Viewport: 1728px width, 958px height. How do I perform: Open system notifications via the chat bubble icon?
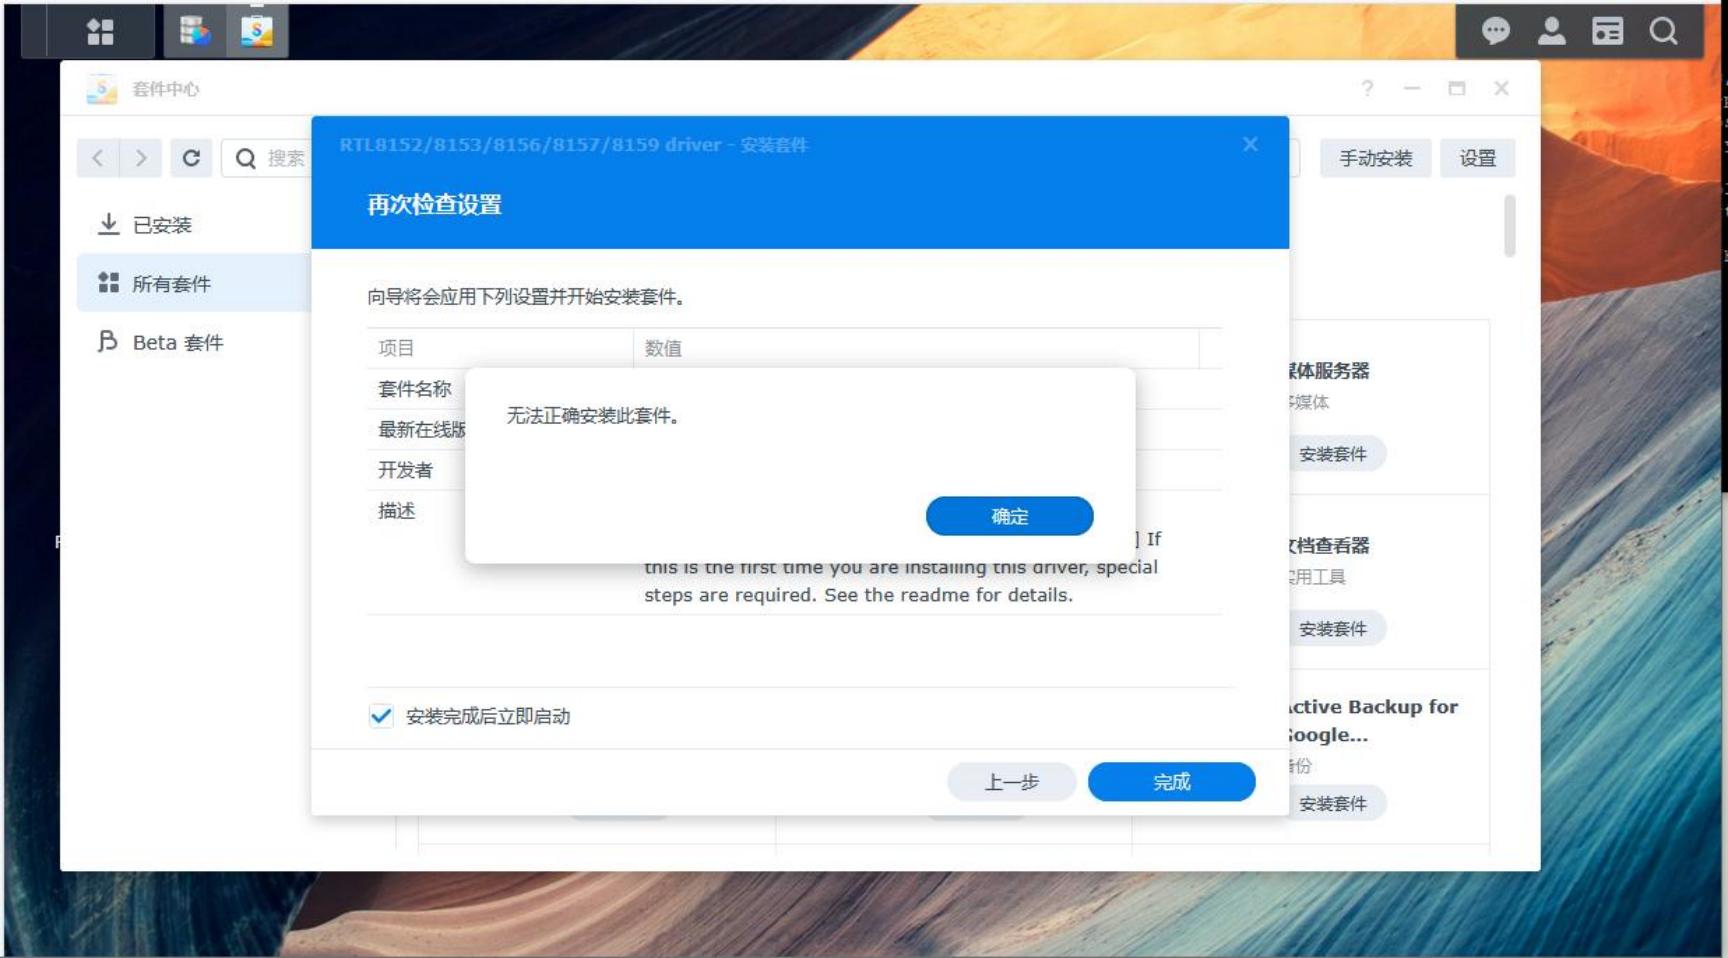[1495, 31]
